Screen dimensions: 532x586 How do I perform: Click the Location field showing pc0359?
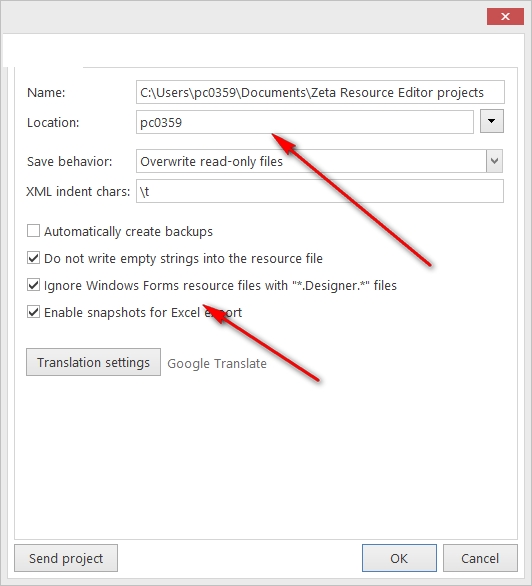[305, 122]
